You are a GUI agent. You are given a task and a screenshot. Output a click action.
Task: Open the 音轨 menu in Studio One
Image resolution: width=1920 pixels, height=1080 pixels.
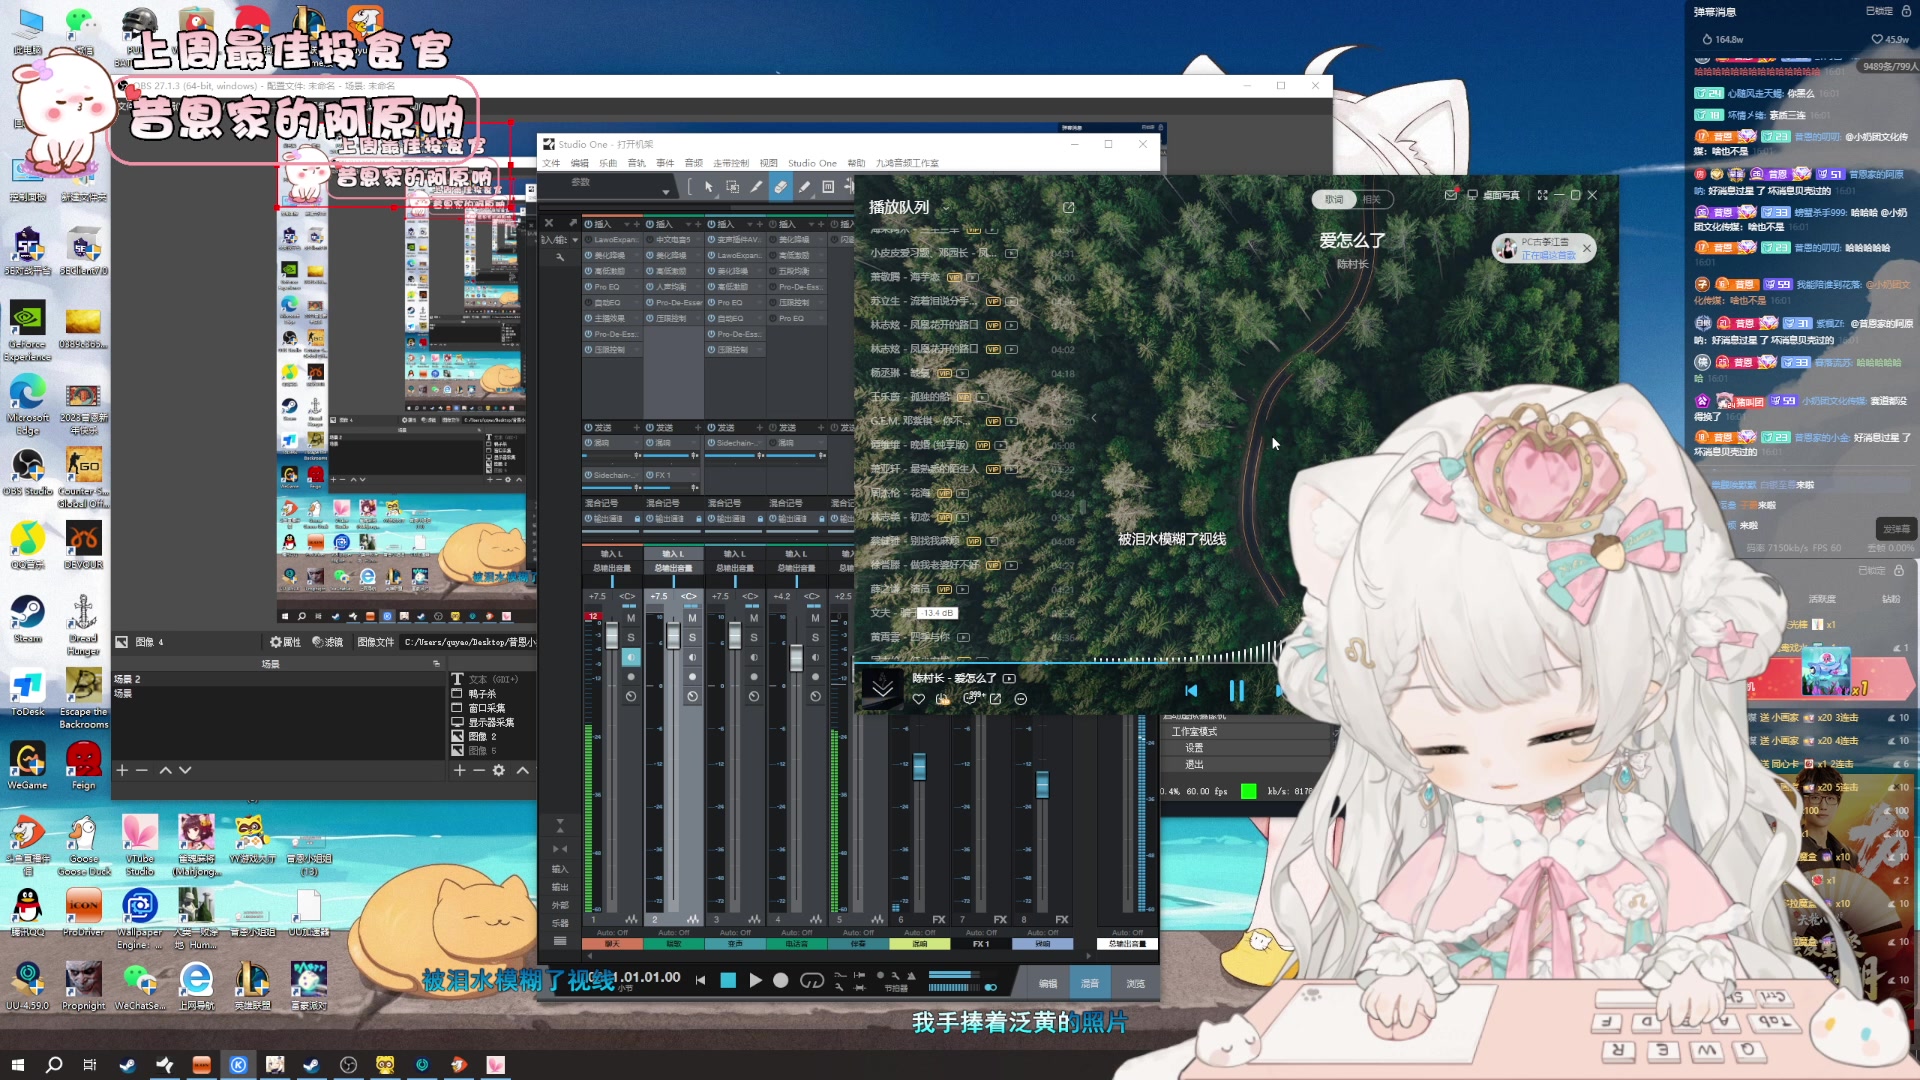click(636, 163)
